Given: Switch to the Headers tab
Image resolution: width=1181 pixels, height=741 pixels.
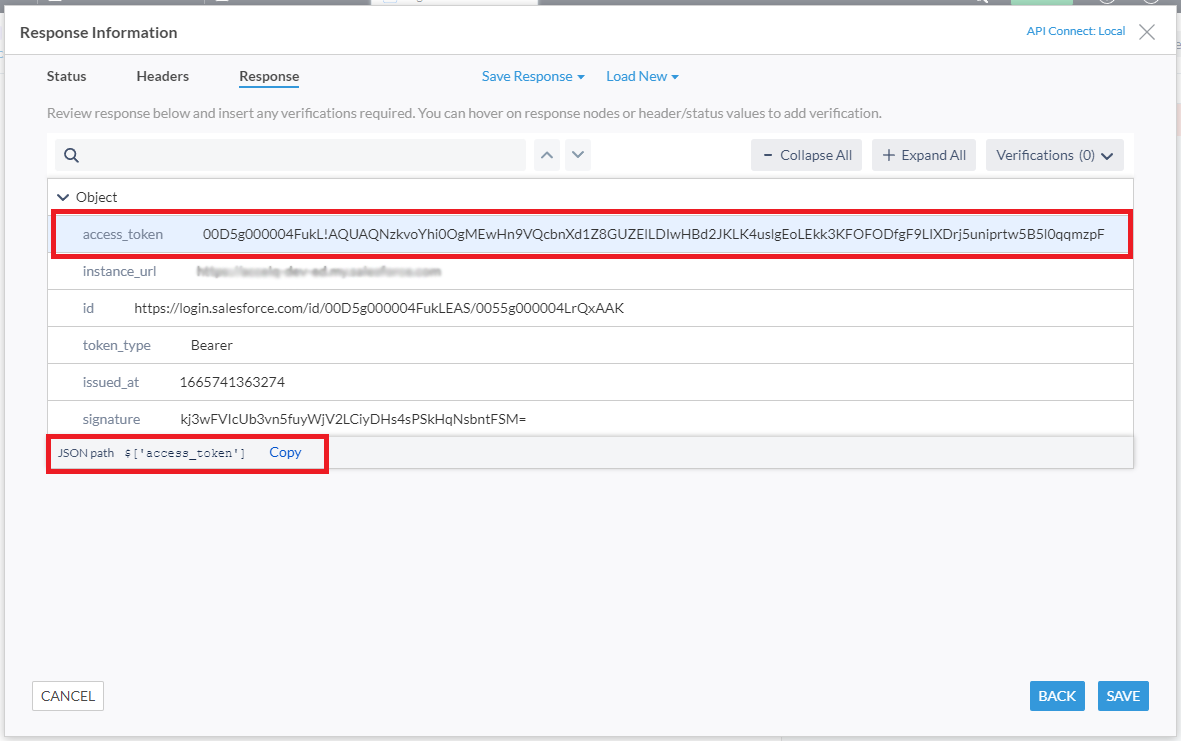Looking at the screenshot, I should coord(163,77).
